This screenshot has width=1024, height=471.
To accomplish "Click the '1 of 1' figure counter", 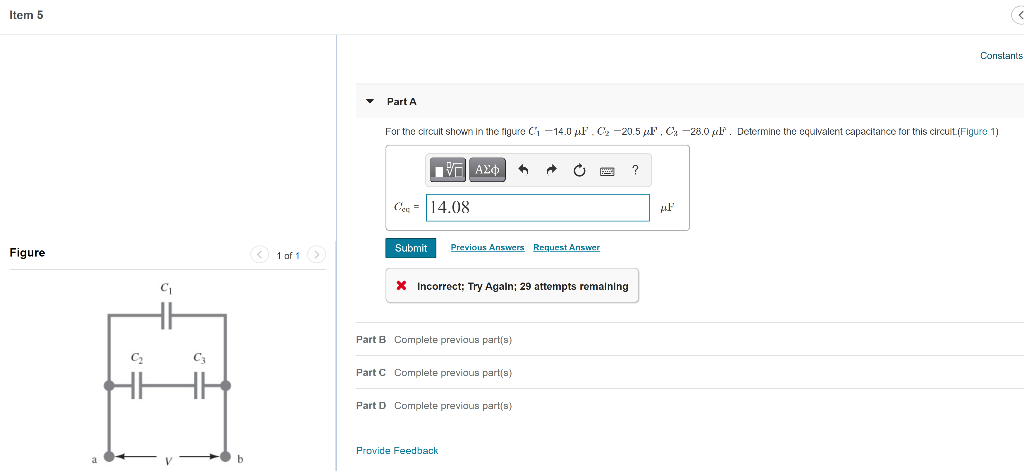I will pos(288,255).
